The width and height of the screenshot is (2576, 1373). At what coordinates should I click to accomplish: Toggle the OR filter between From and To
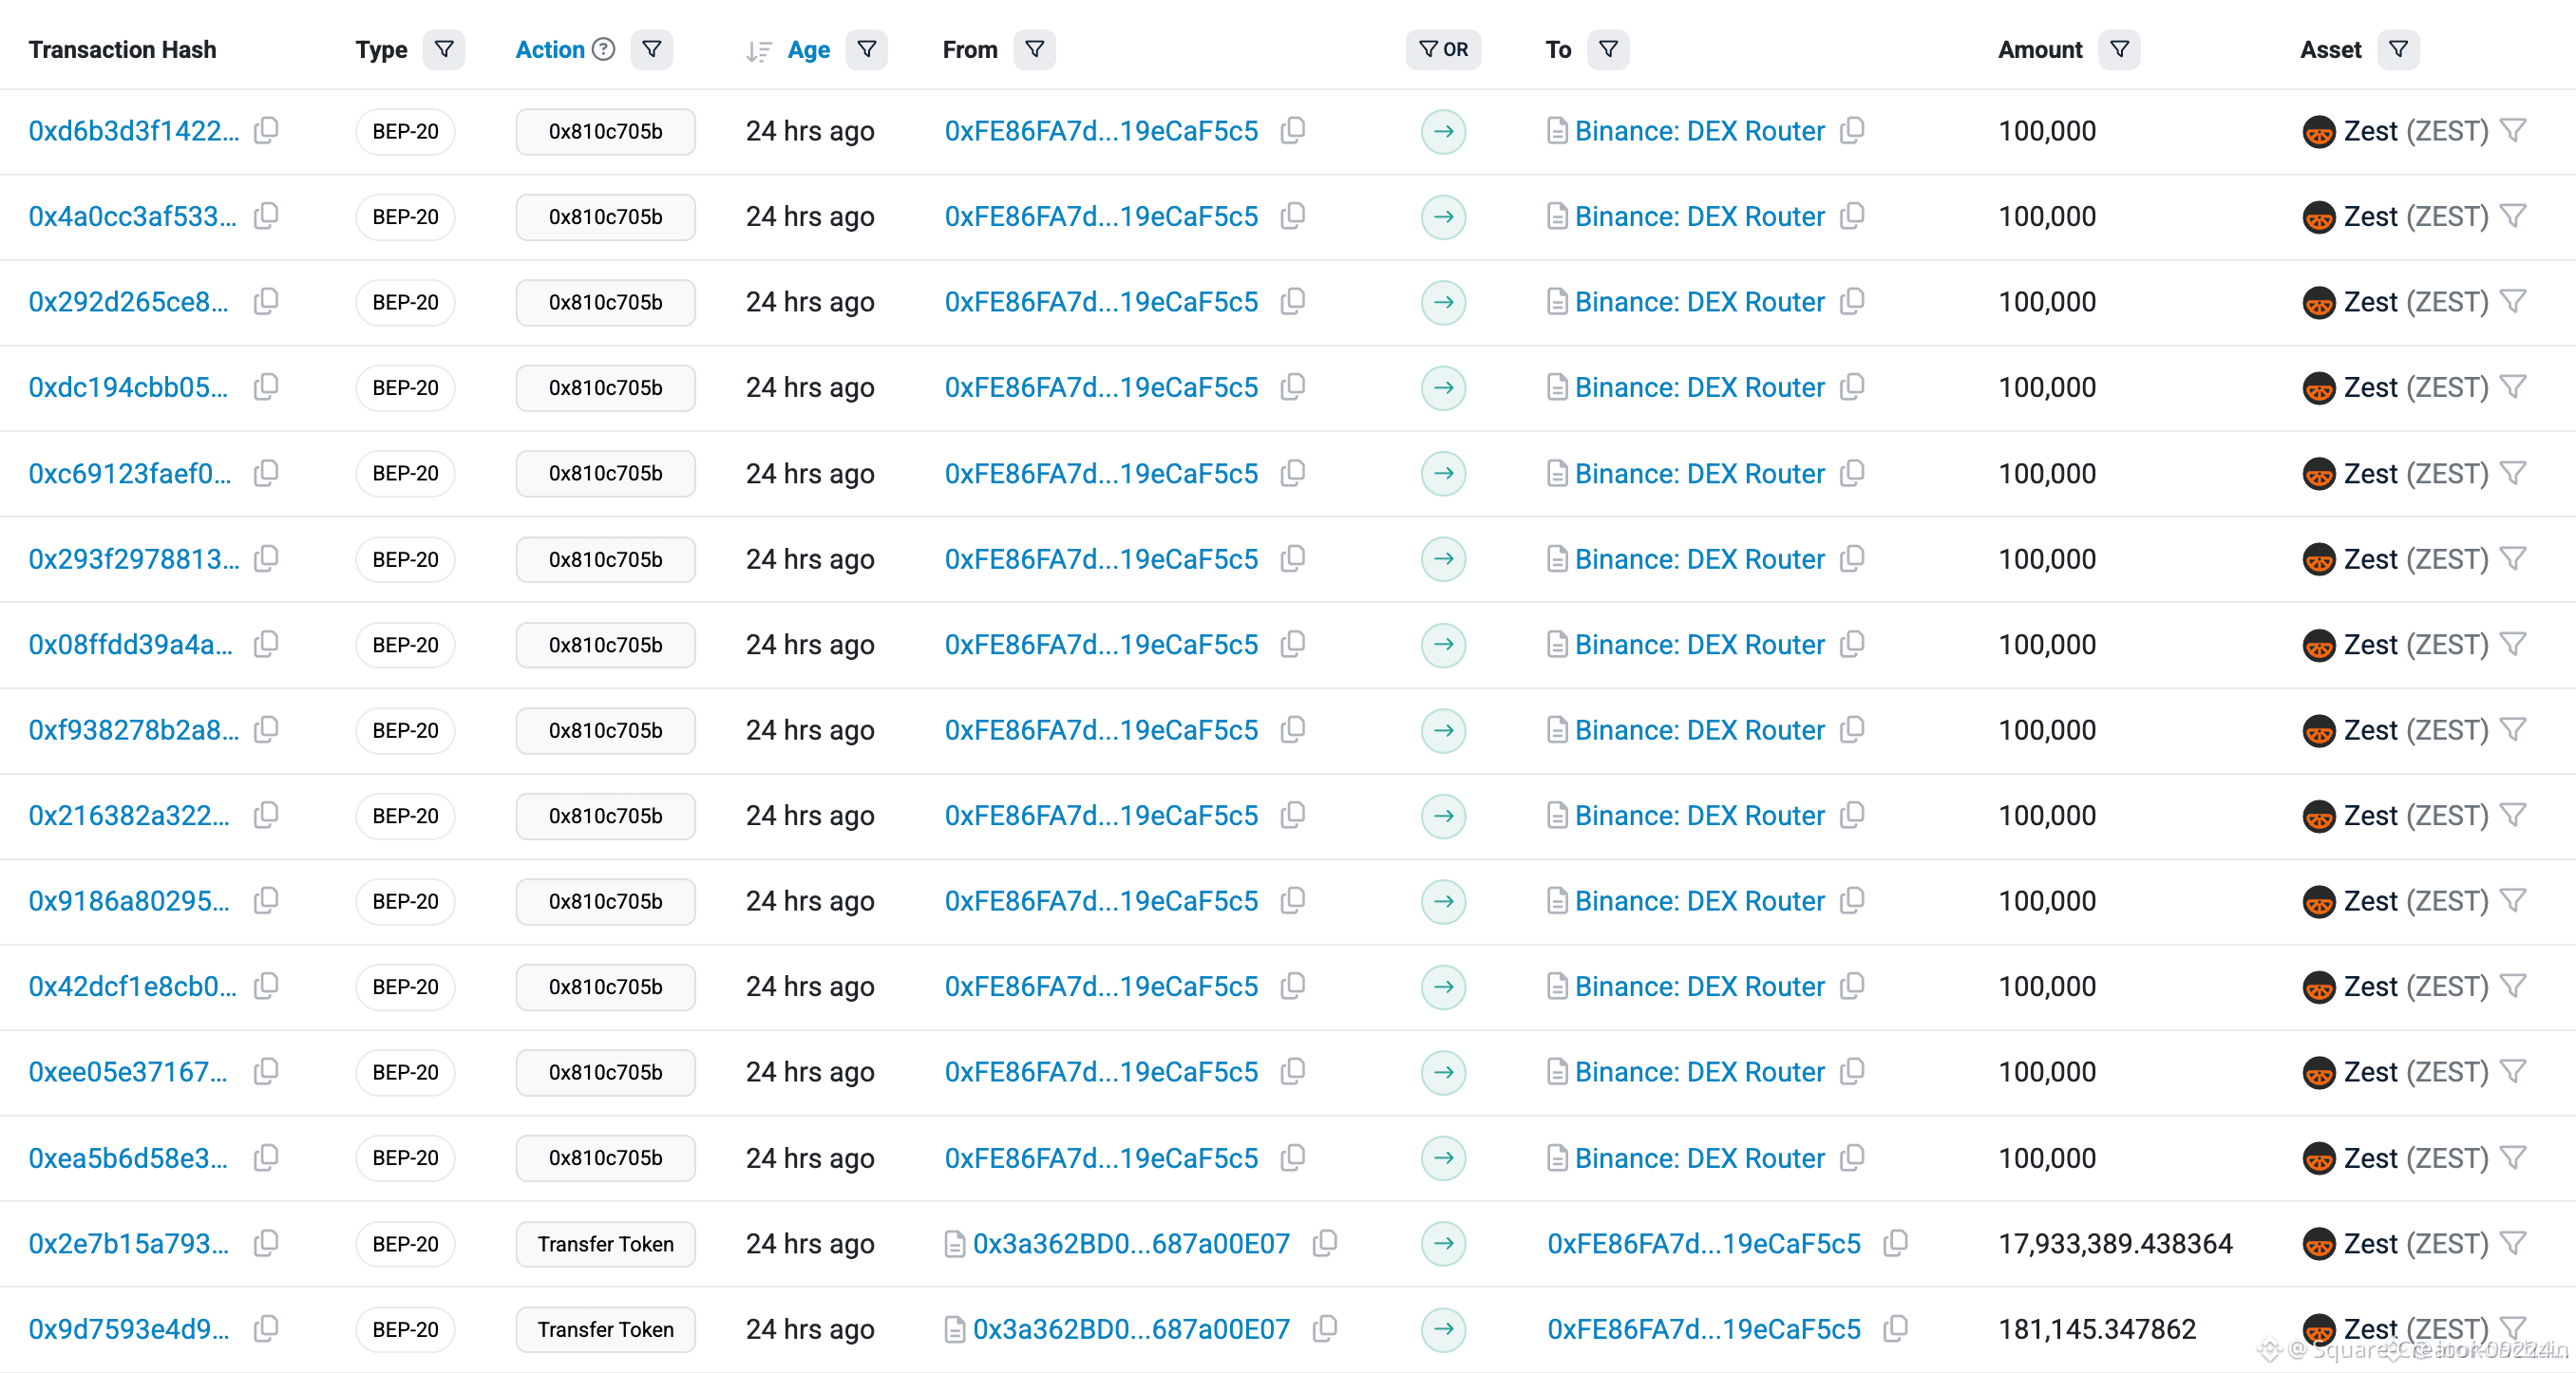1443,49
